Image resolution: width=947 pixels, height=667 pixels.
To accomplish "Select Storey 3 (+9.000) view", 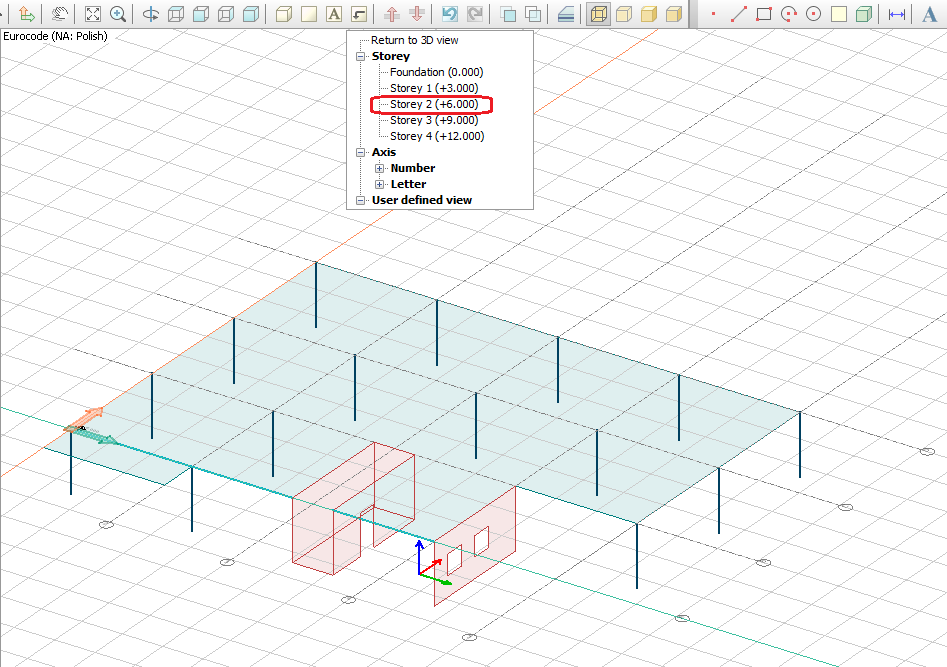I will point(434,120).
